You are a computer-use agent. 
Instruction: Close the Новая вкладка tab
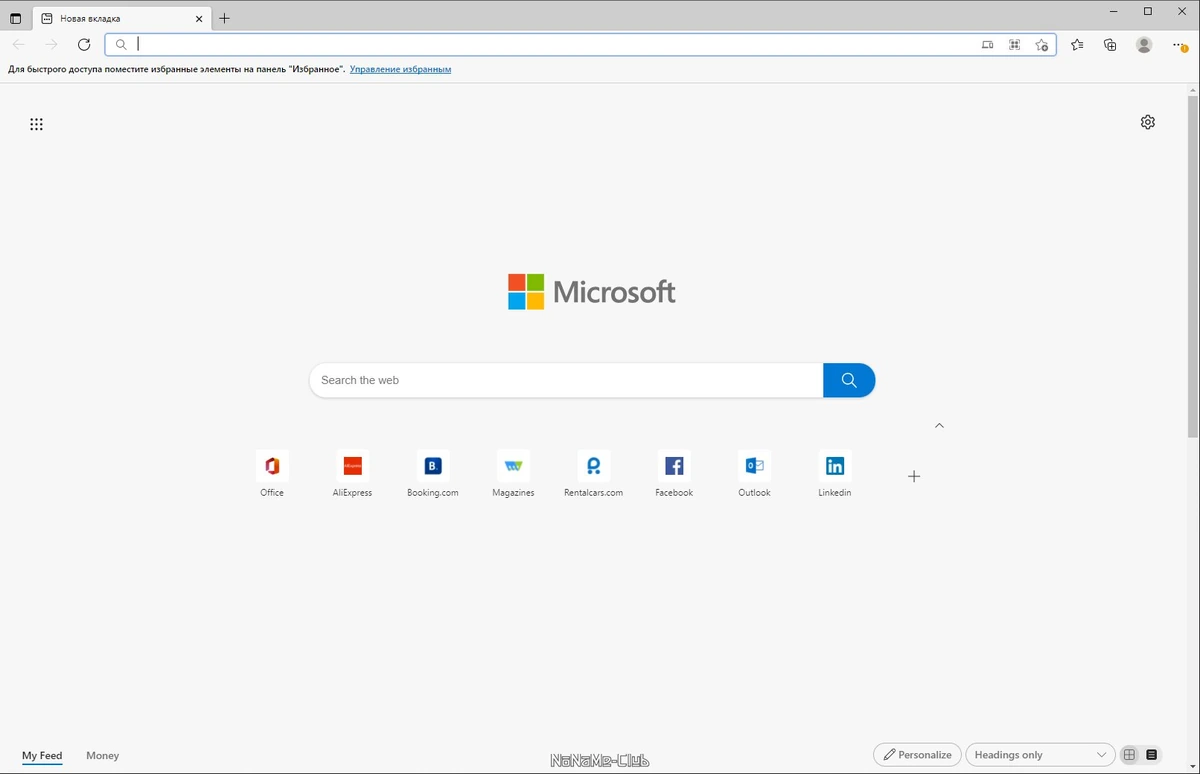(199, 18)
